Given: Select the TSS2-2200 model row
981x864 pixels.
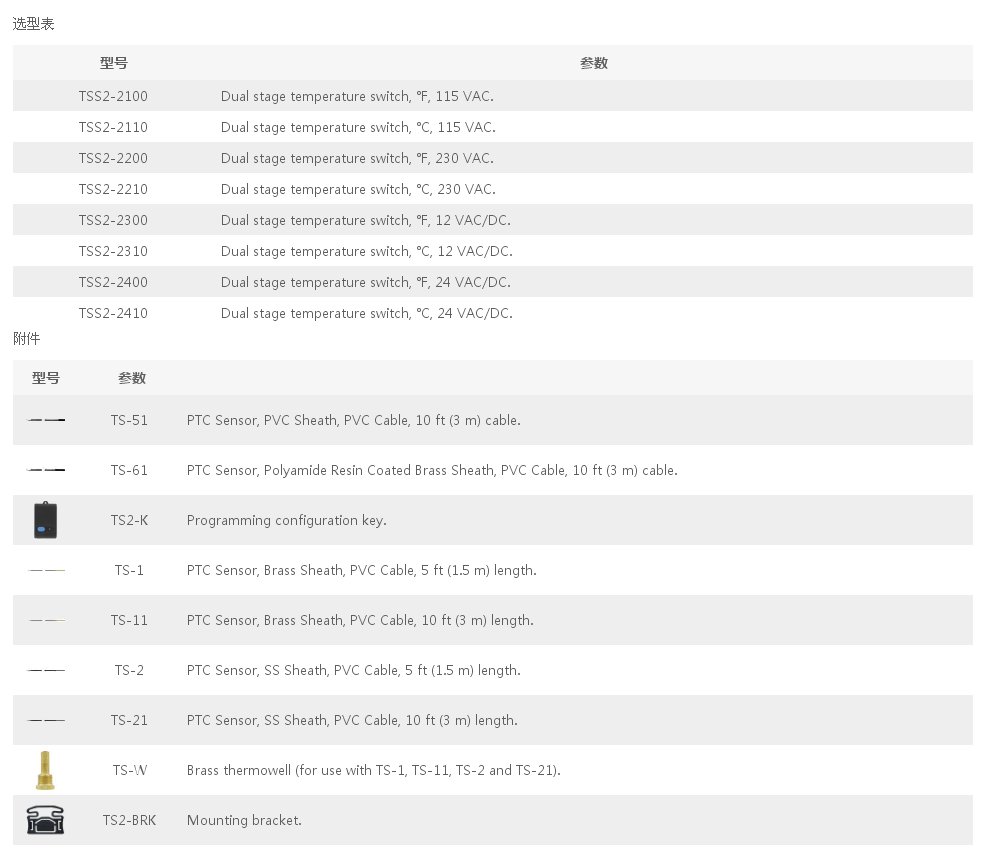Looking at the screenshot, I should tap(492, 158).
